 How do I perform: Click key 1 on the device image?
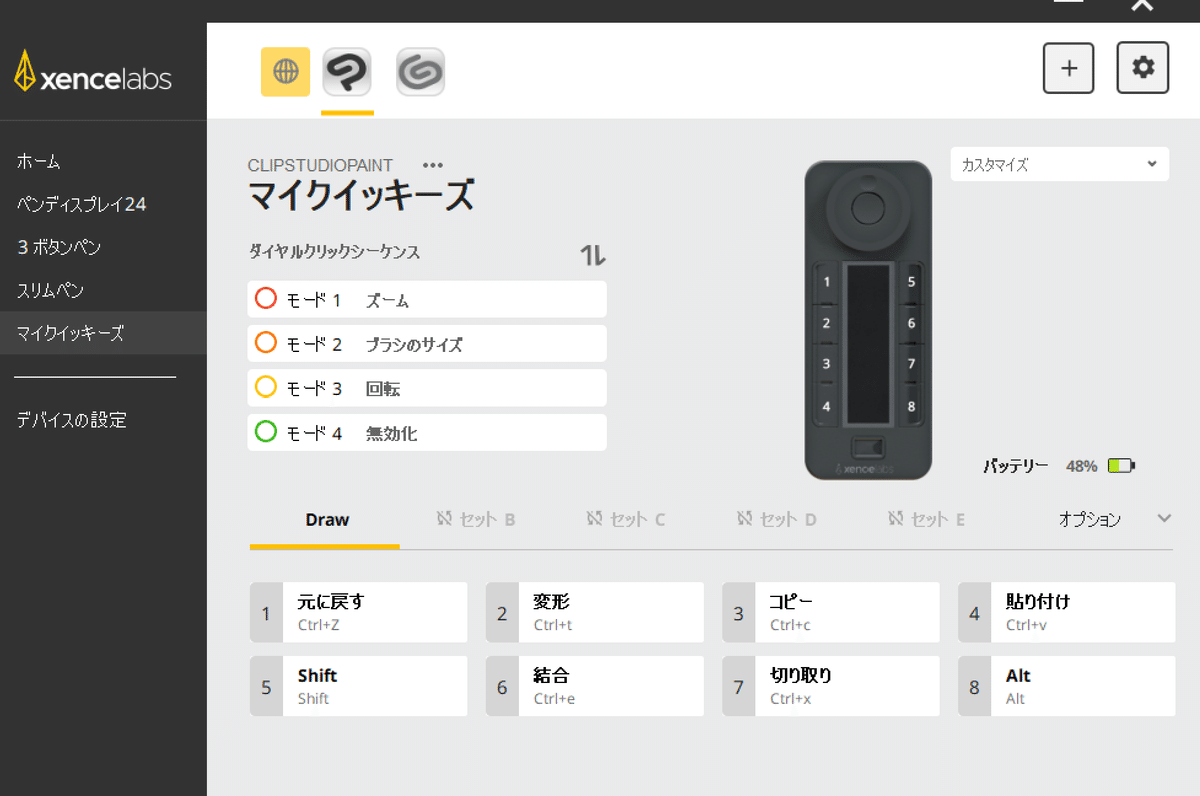(826, 282)
